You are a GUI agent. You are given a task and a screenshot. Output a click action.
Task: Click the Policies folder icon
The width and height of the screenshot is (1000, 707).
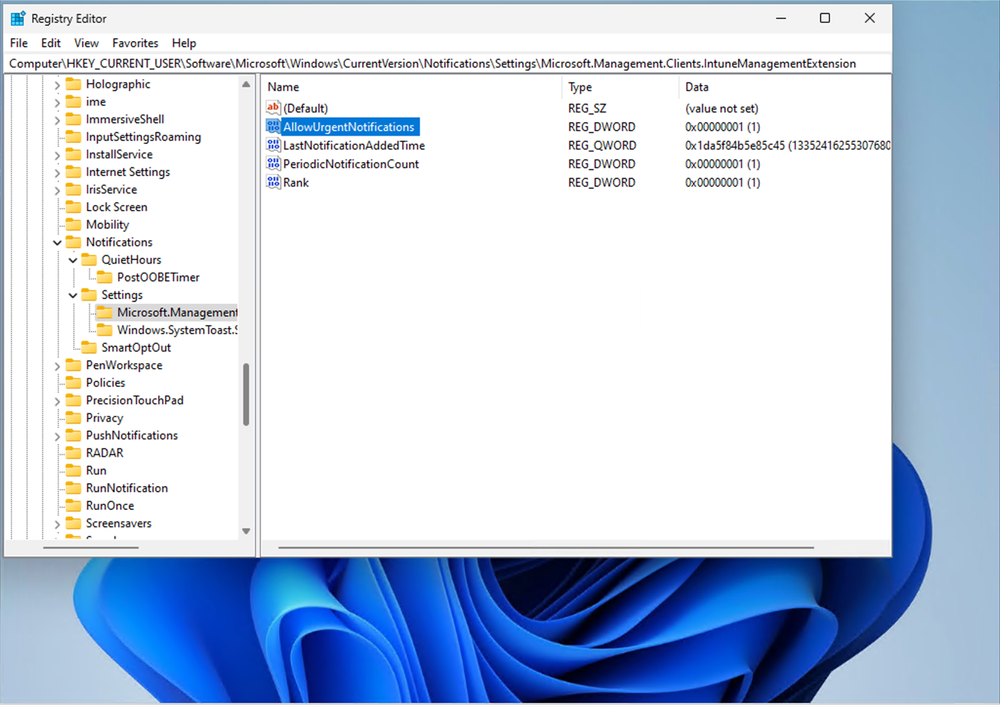pyautogui.click(x=74, y=383)
